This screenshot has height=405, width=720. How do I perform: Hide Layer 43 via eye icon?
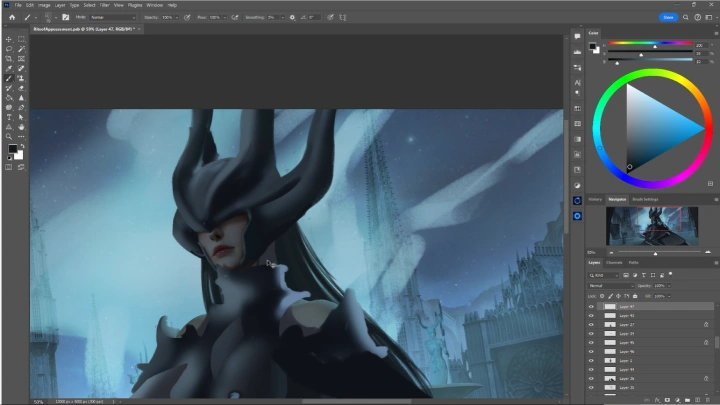(x=591, y=316)
